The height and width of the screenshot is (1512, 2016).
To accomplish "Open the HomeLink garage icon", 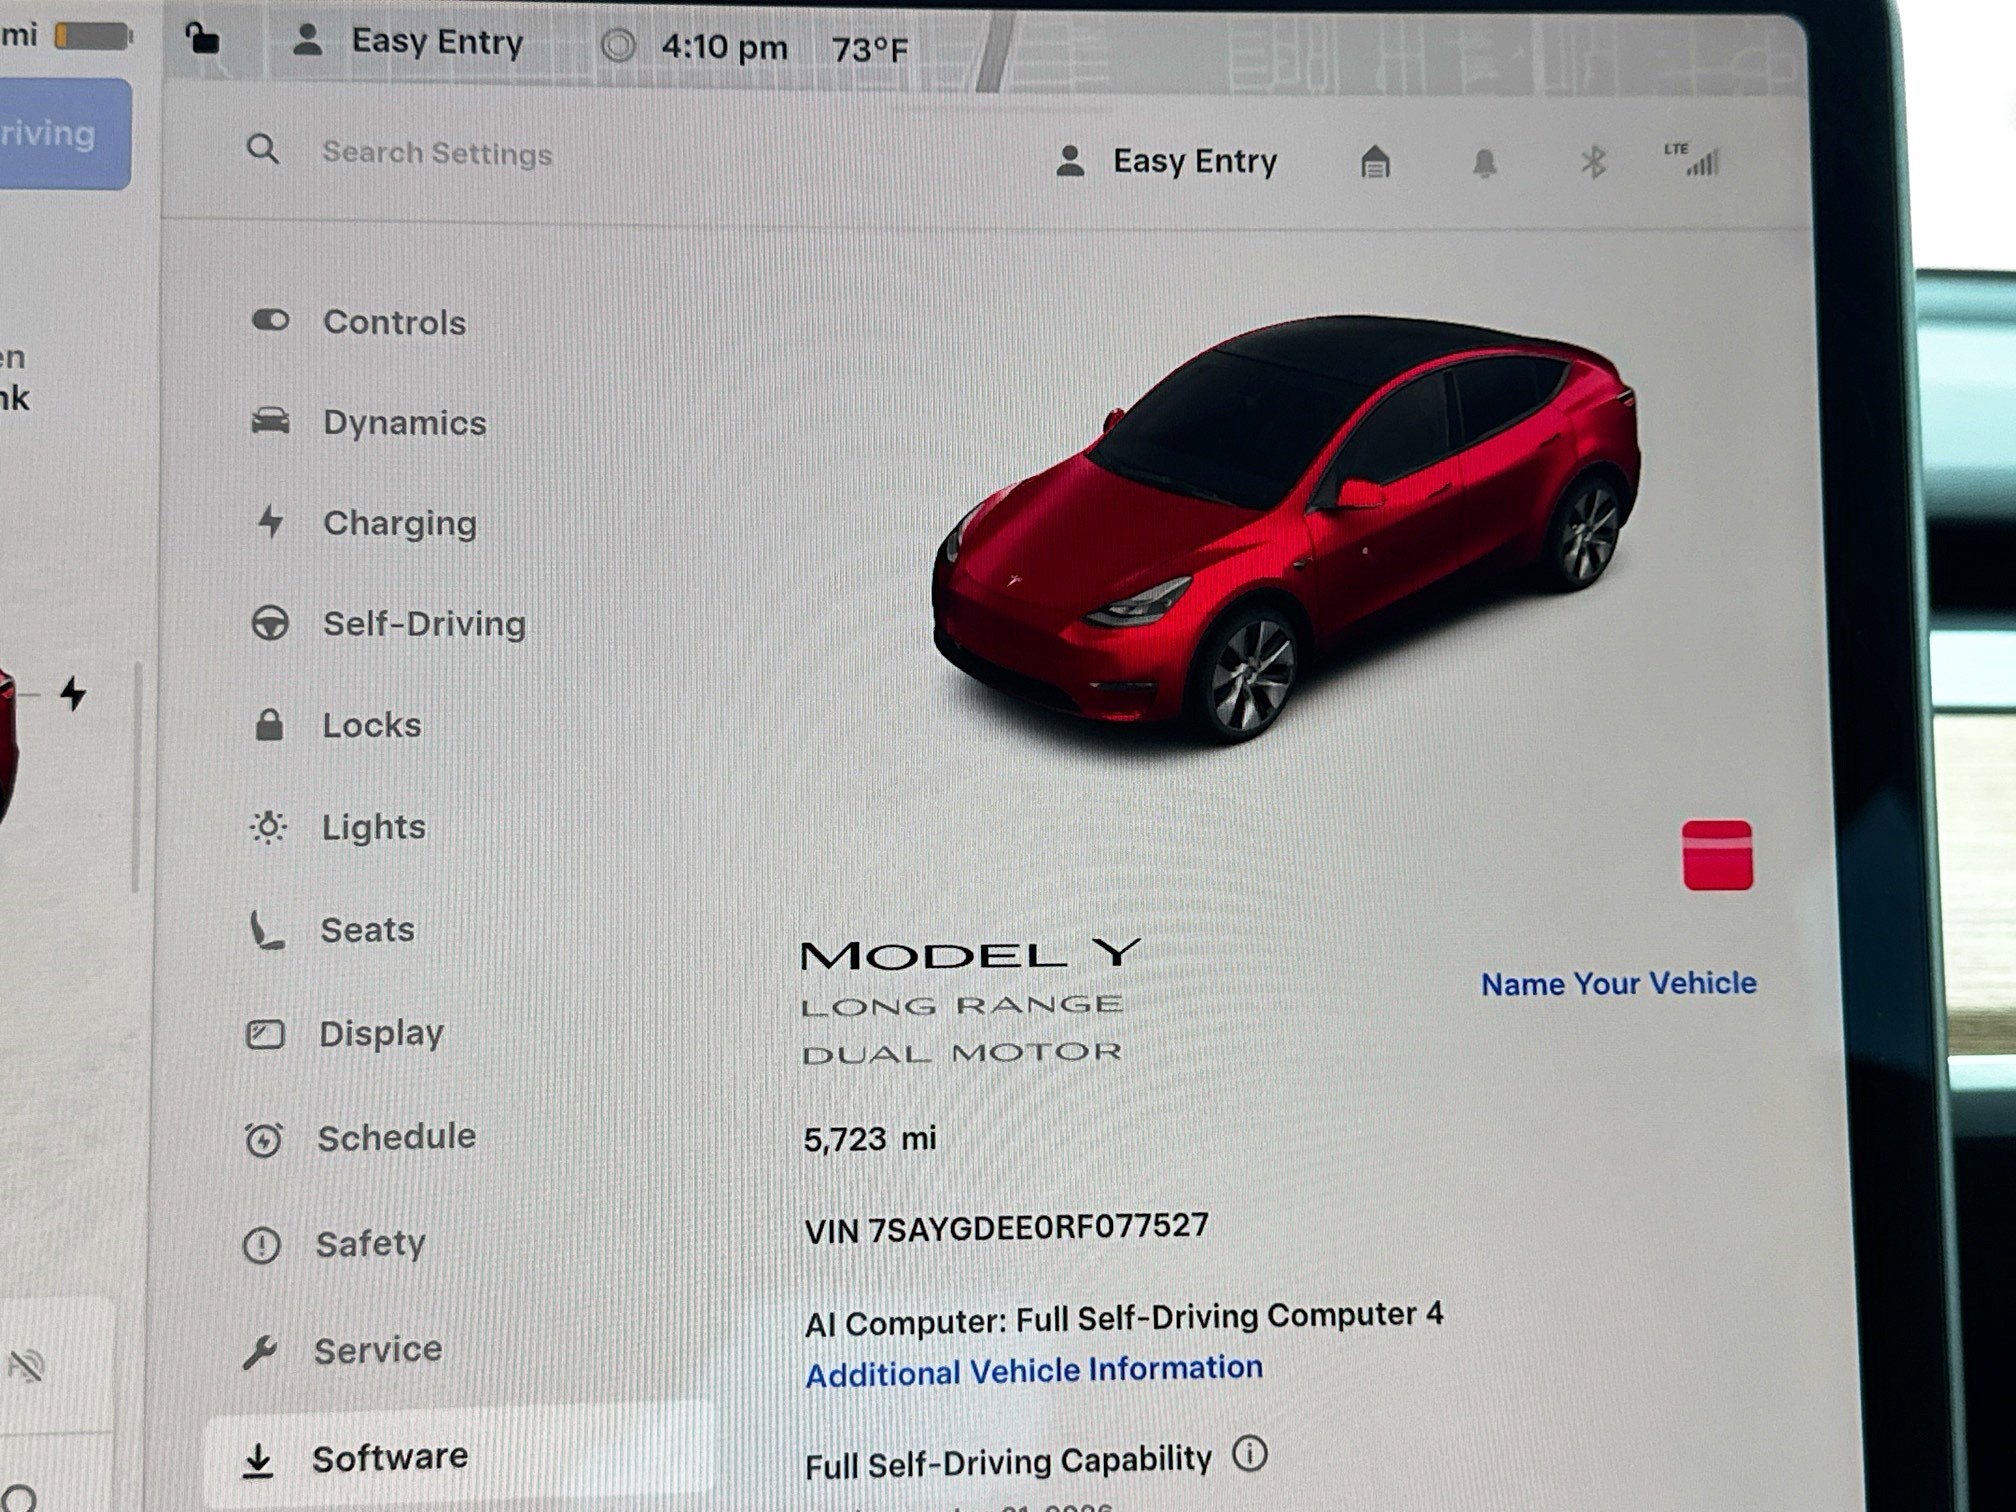I will [1376, 161].
